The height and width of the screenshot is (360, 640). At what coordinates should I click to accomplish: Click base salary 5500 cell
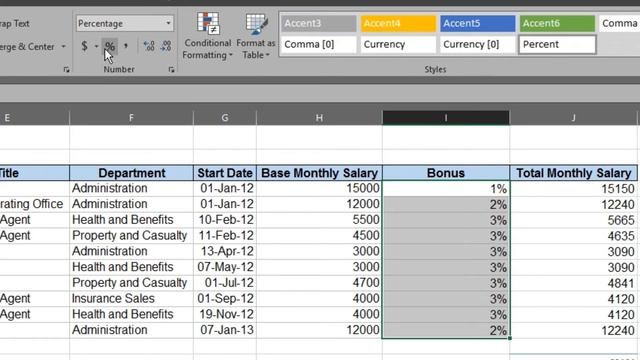pyautogui.click(x=319, y=220)
